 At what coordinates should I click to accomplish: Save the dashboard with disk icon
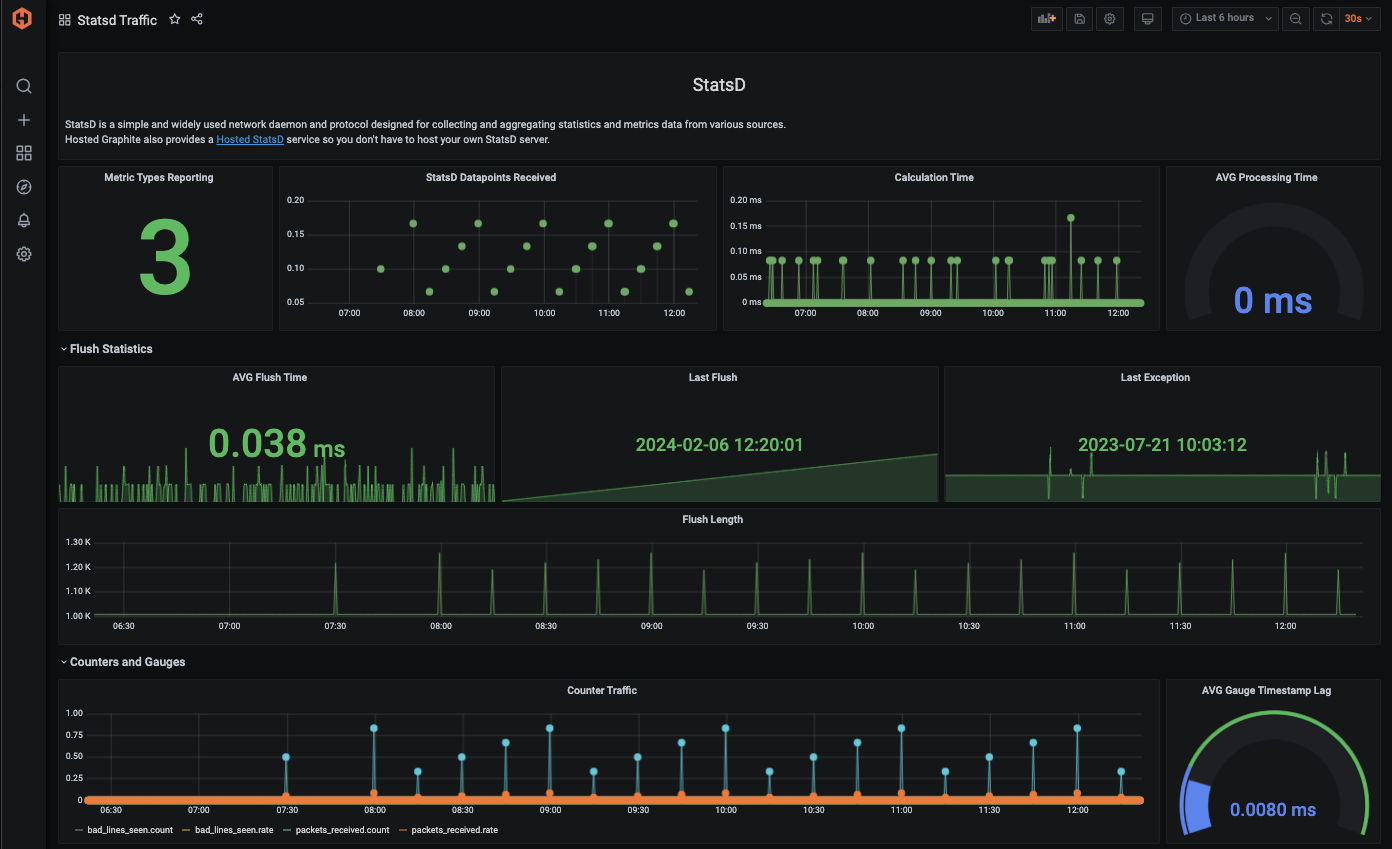pos(1079,18)
